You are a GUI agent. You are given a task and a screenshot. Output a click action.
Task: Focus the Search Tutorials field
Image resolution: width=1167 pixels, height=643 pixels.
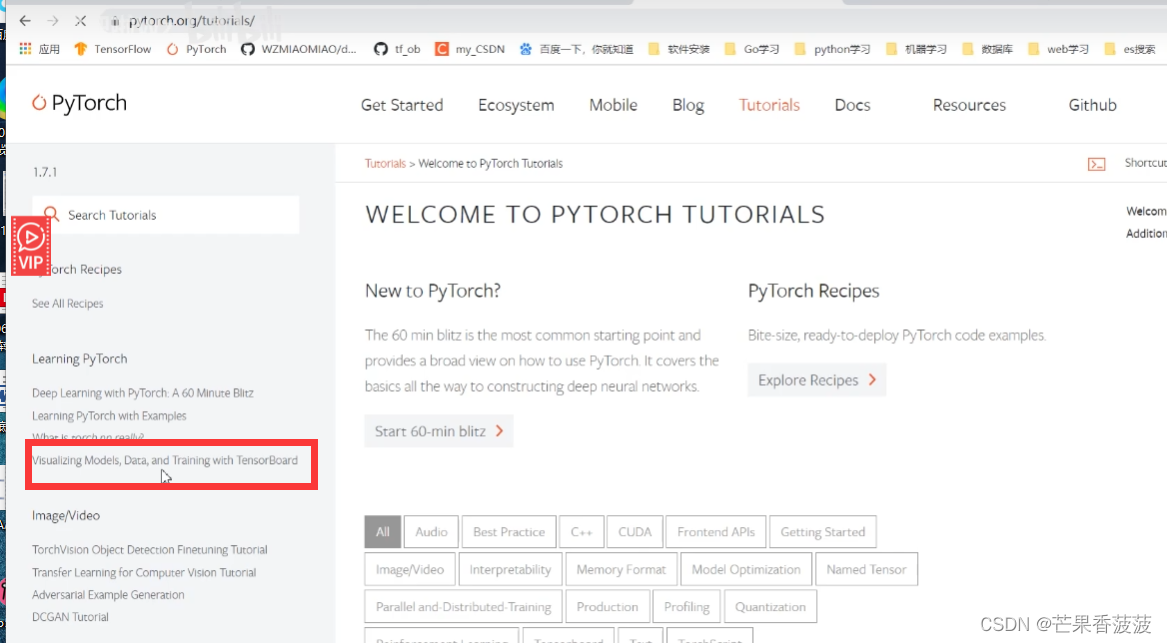click(x=166, y=215)
